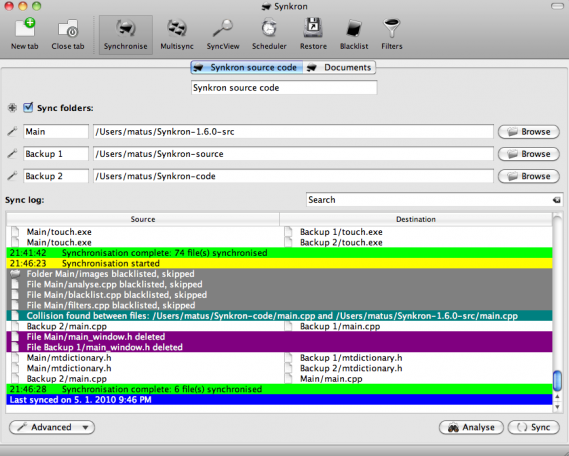The image size is (569, 456).
Task: Switch to the Documents tab
Action: (340, 67)
